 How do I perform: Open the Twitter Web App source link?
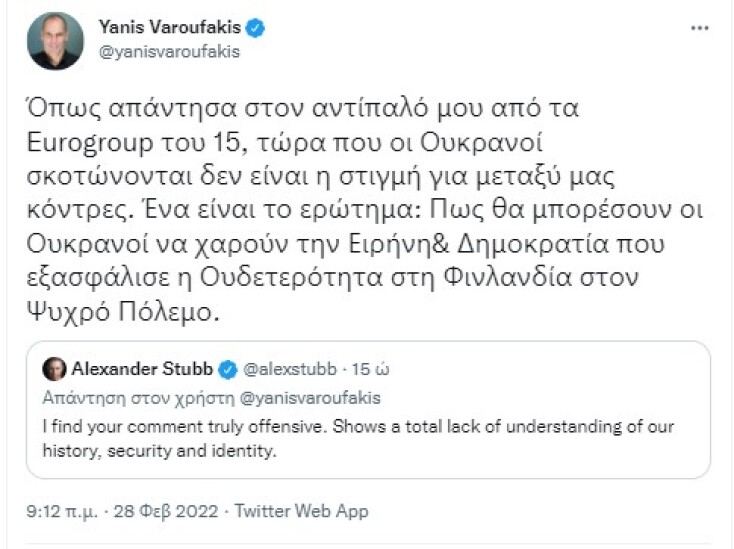[x=302, y=511]
